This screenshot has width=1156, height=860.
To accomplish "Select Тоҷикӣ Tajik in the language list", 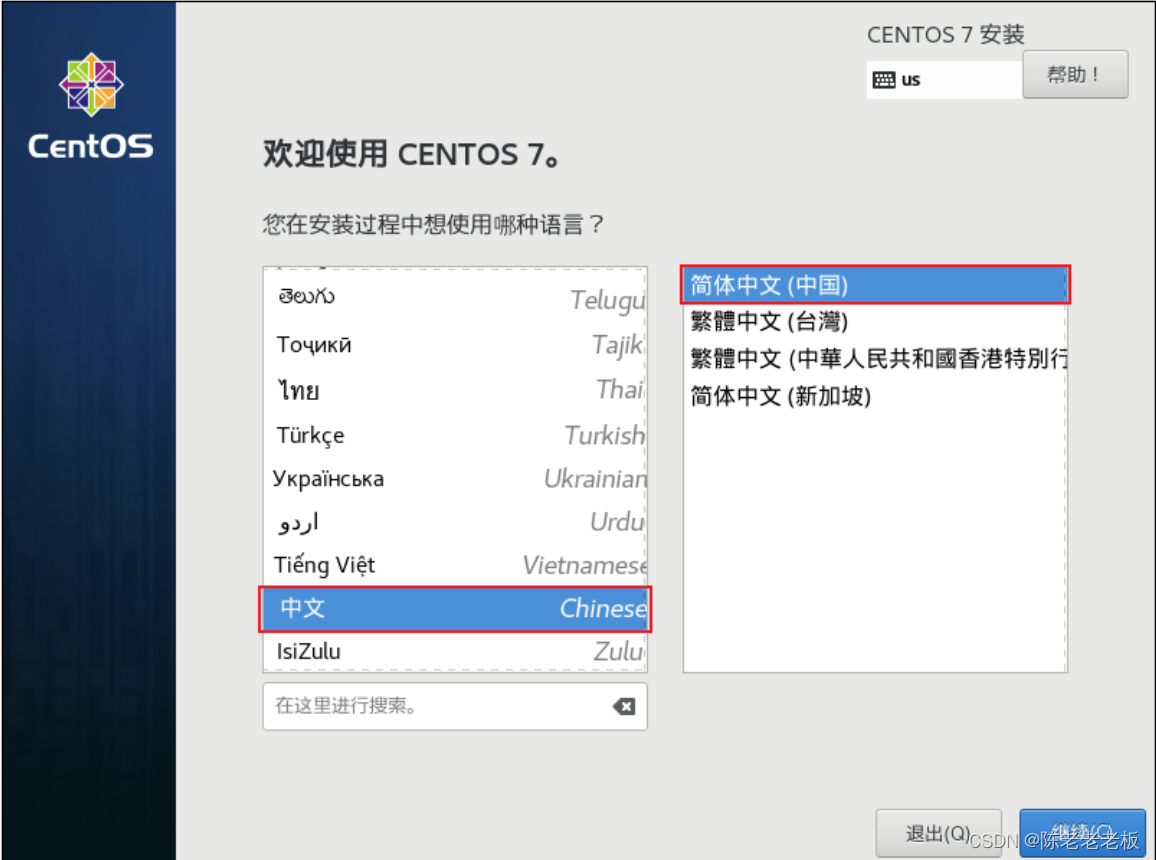I will tap(454, 344).
